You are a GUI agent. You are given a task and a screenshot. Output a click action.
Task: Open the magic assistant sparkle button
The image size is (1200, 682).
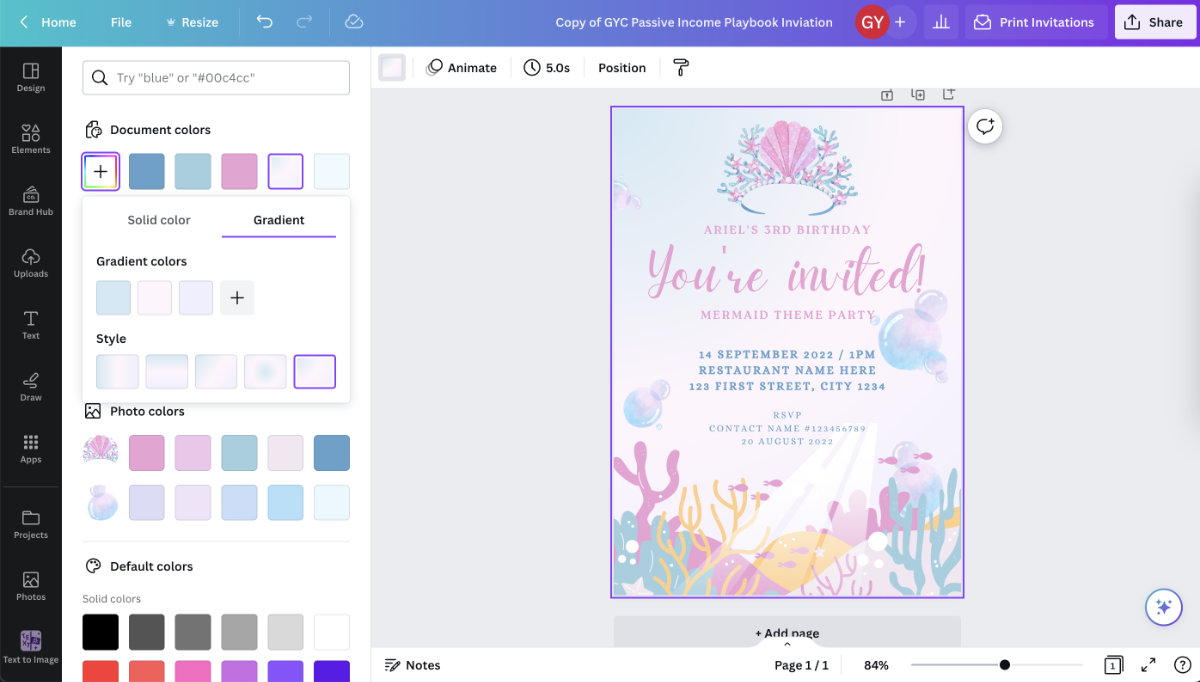[1164, 607]
